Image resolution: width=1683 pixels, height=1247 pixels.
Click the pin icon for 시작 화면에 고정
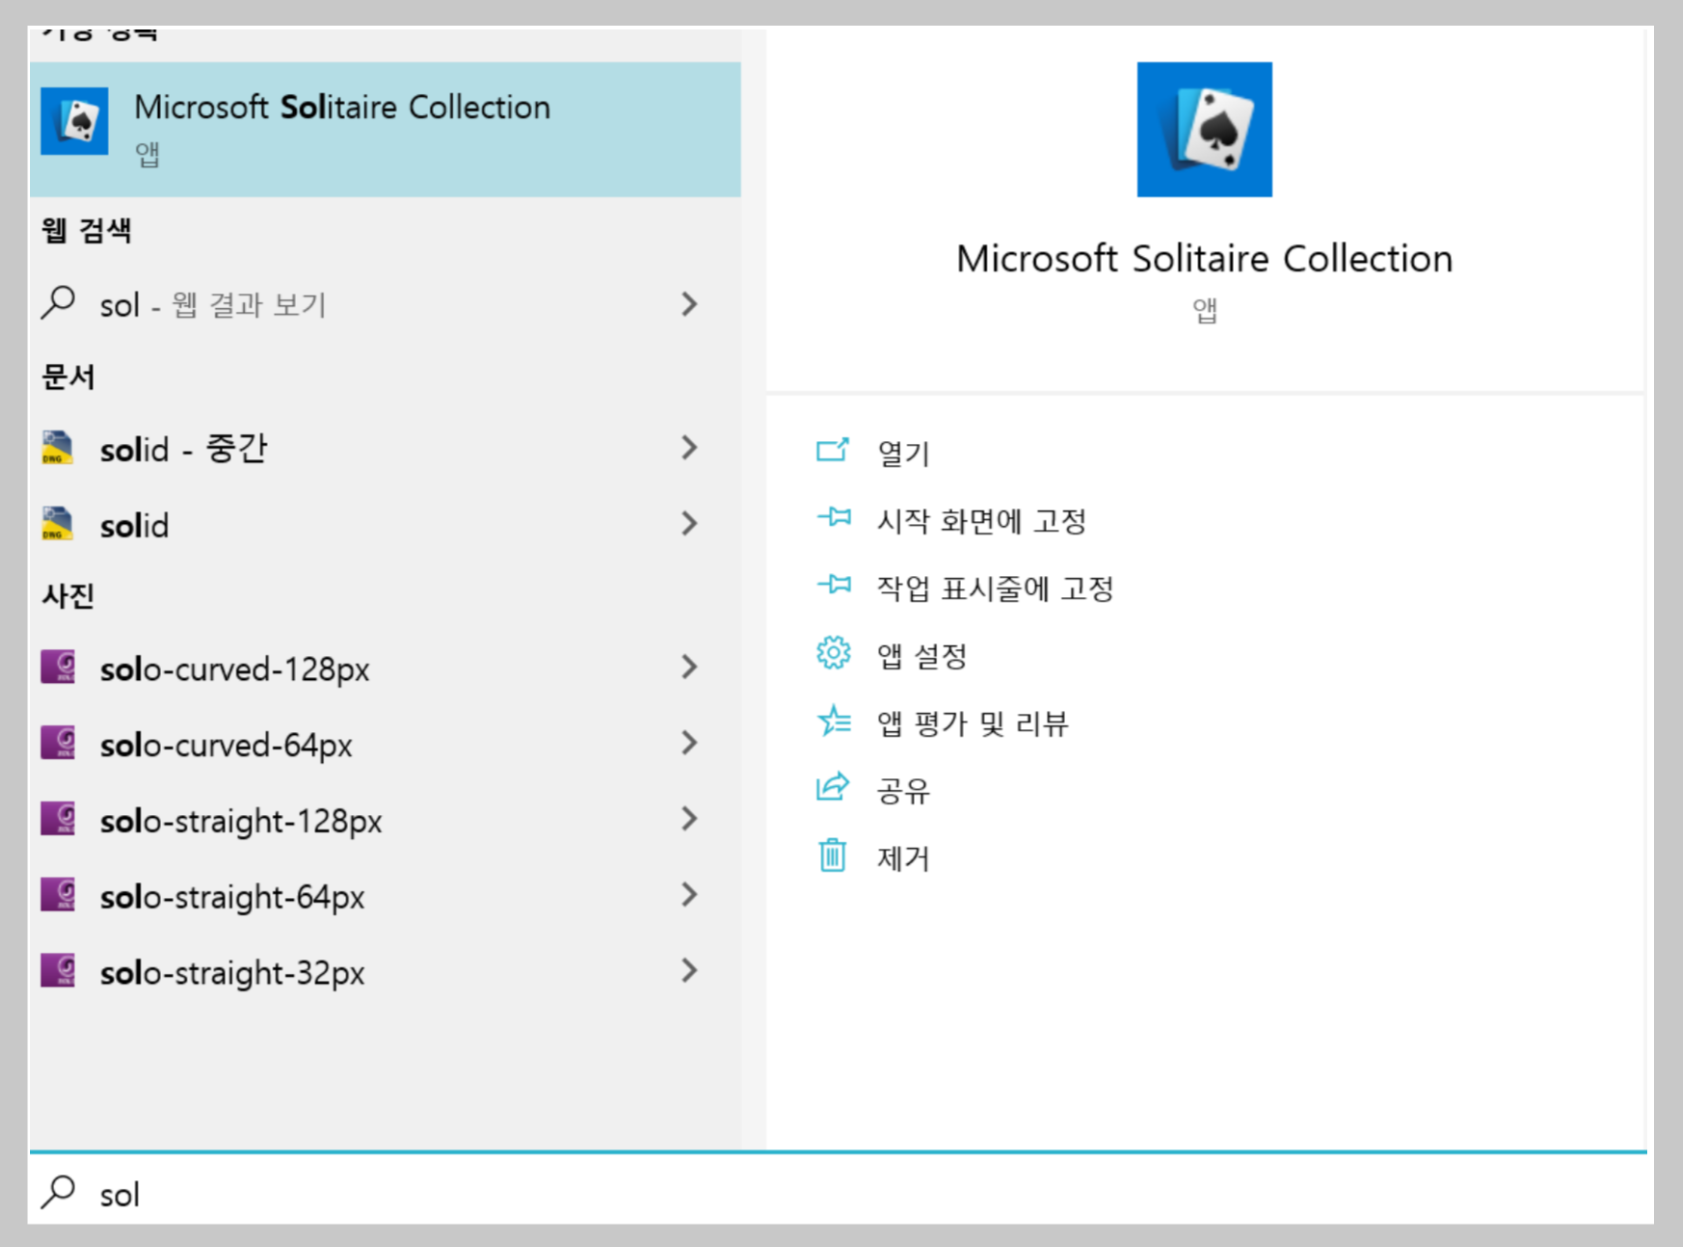tap(834, 517)
